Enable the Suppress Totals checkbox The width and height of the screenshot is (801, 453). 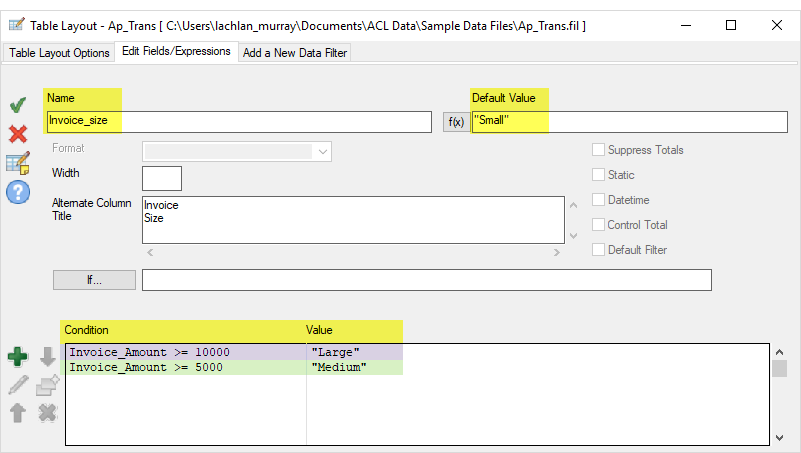598,150
